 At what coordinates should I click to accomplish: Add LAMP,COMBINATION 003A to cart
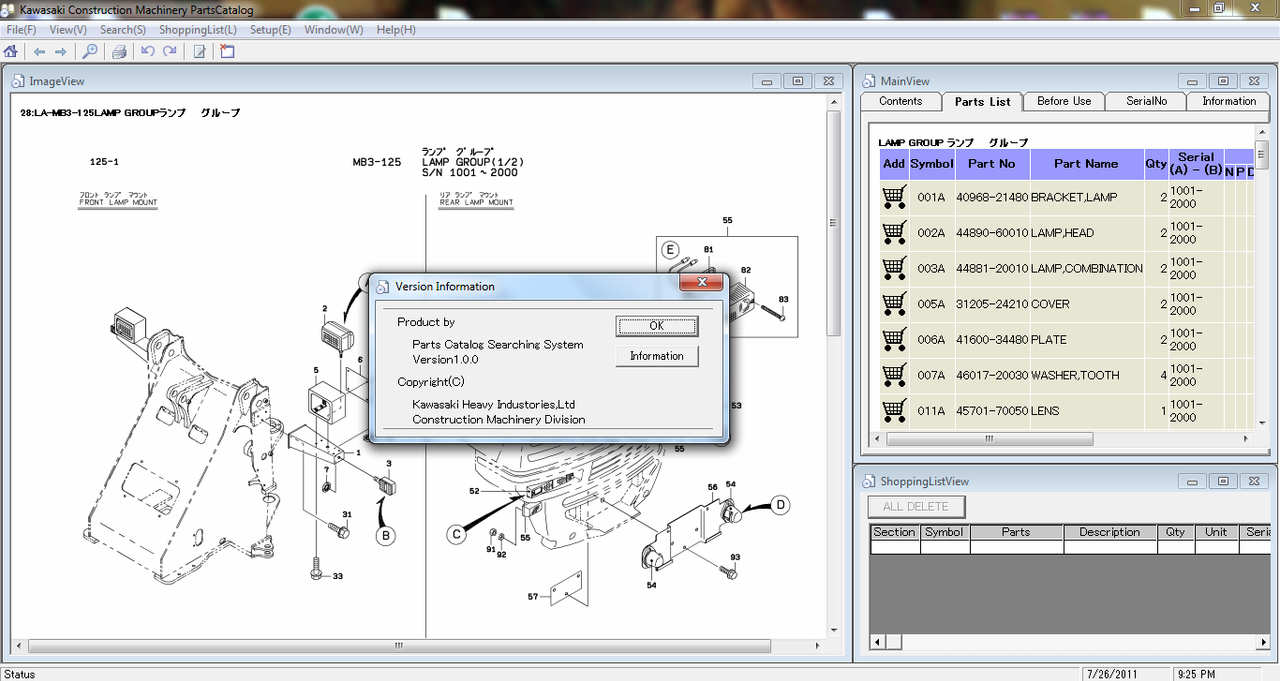coord(894,268)
